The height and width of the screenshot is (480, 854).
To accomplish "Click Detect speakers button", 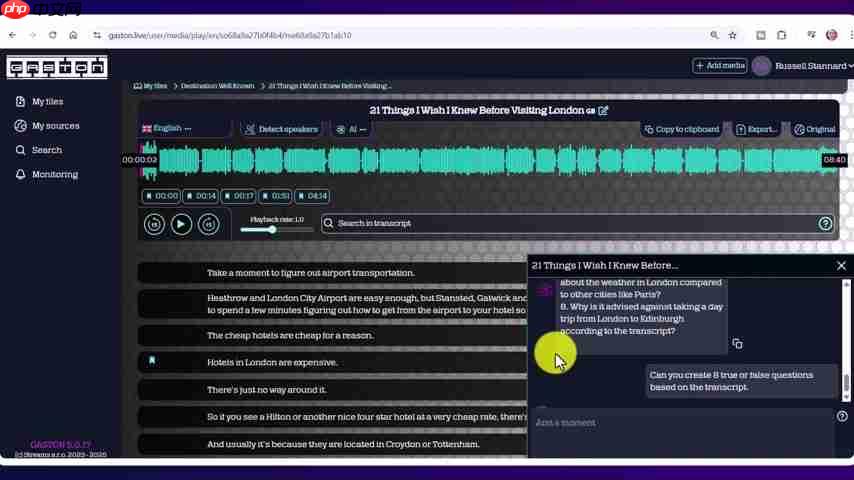I will coord(282,130).
